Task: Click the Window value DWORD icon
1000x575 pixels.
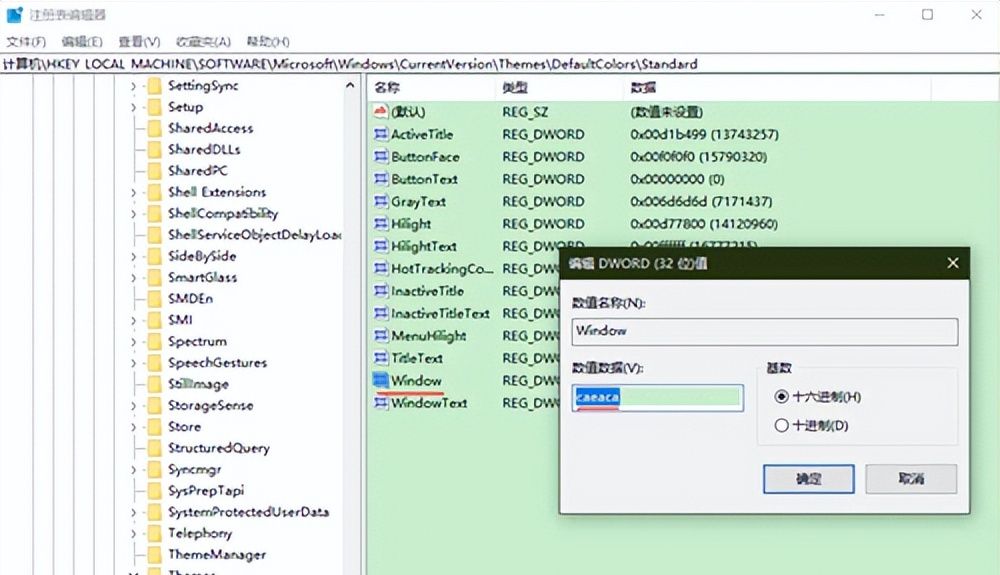Action: point(381,380)
